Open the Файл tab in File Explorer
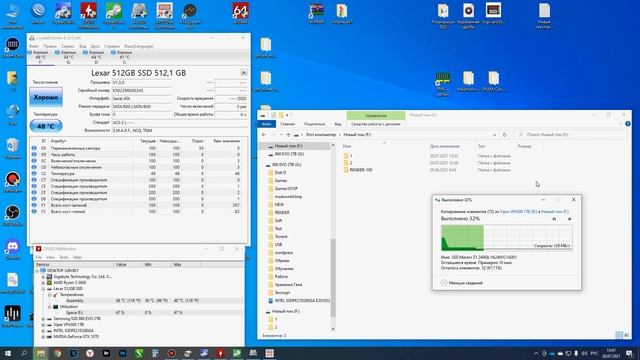The height and width of the screenshot is (360, 640). 267,124
